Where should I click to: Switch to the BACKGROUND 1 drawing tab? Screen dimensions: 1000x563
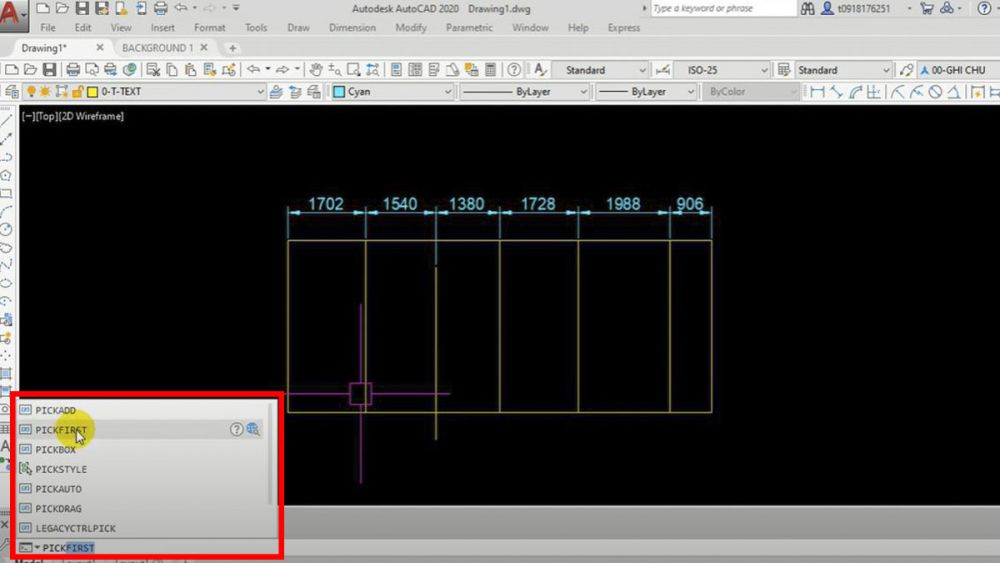click(x=157, y=48)
